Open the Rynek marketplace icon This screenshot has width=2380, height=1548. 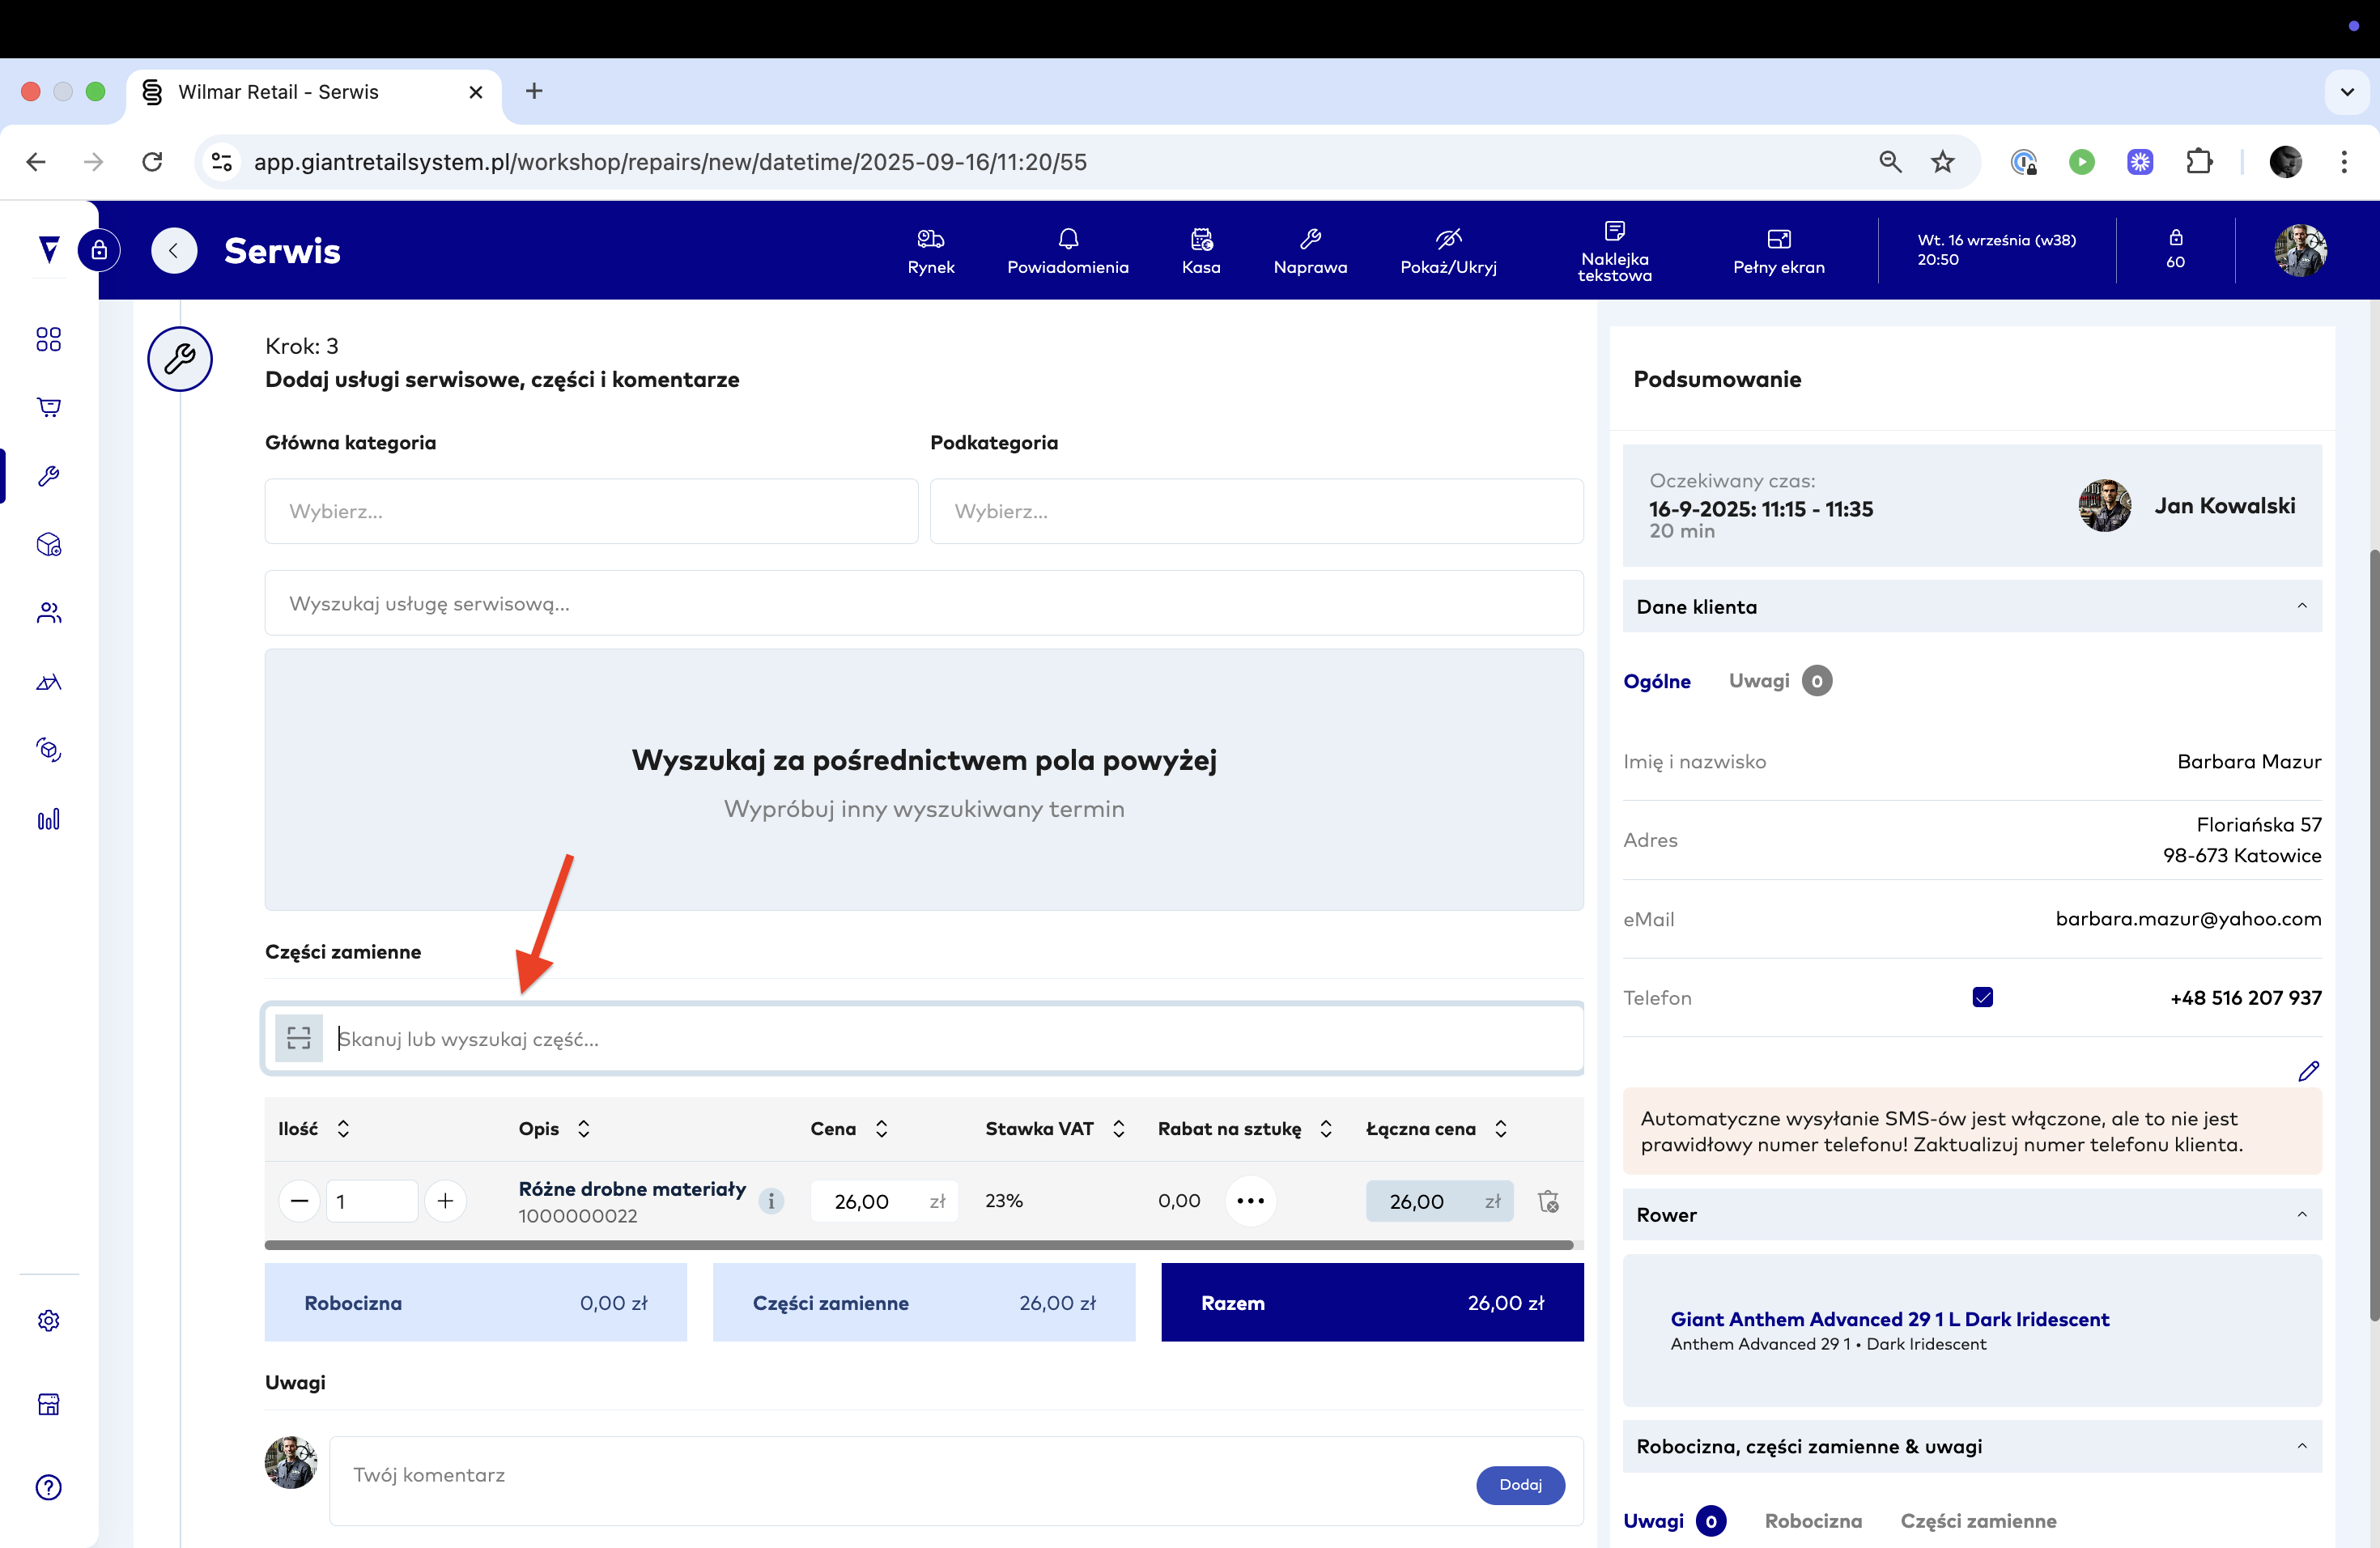click(x=930, y=239)
